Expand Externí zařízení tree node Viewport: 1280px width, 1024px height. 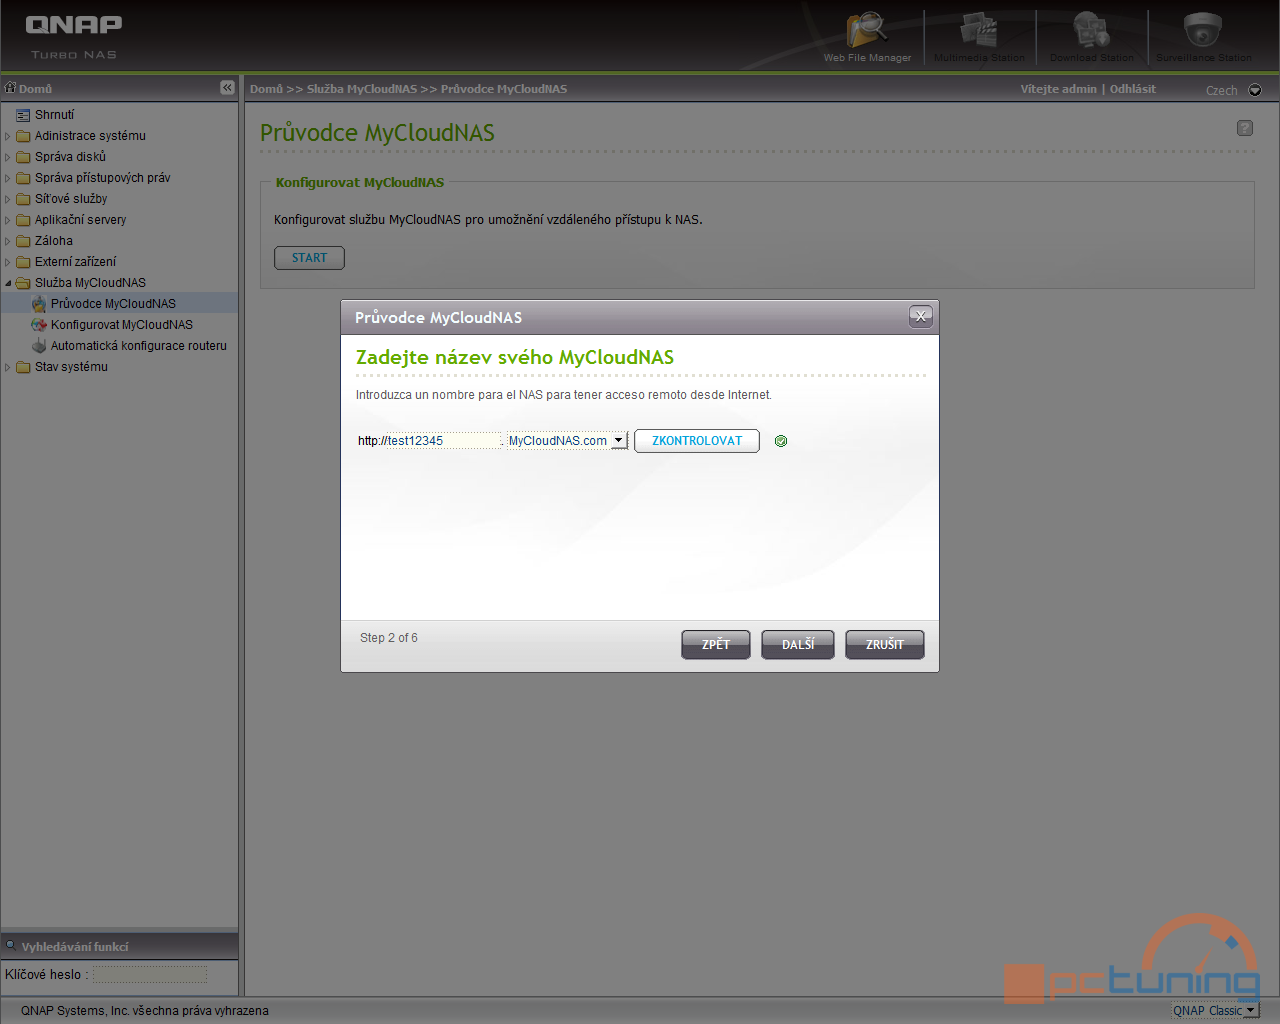pos(8,262)
